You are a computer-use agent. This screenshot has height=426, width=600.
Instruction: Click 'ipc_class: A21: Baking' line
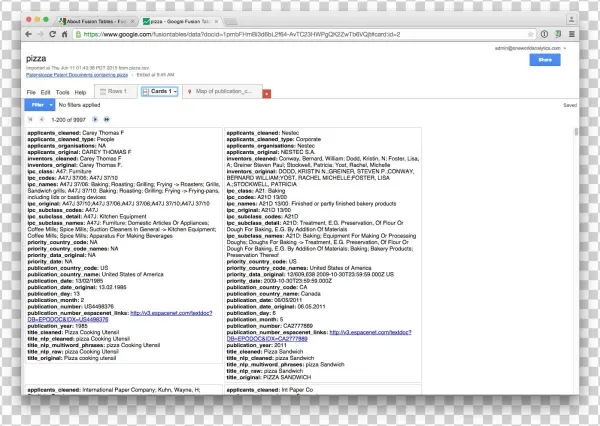[x=256, y=191]
